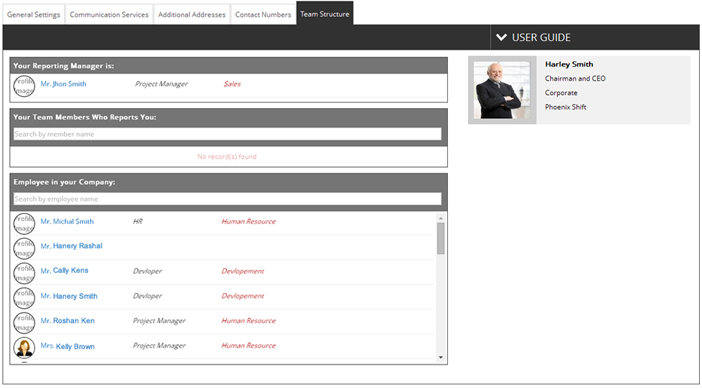This screenshot has height=388, width=702.
Task: Click Hanery Rashal's profile image icon
Action: tap(24, 248)
